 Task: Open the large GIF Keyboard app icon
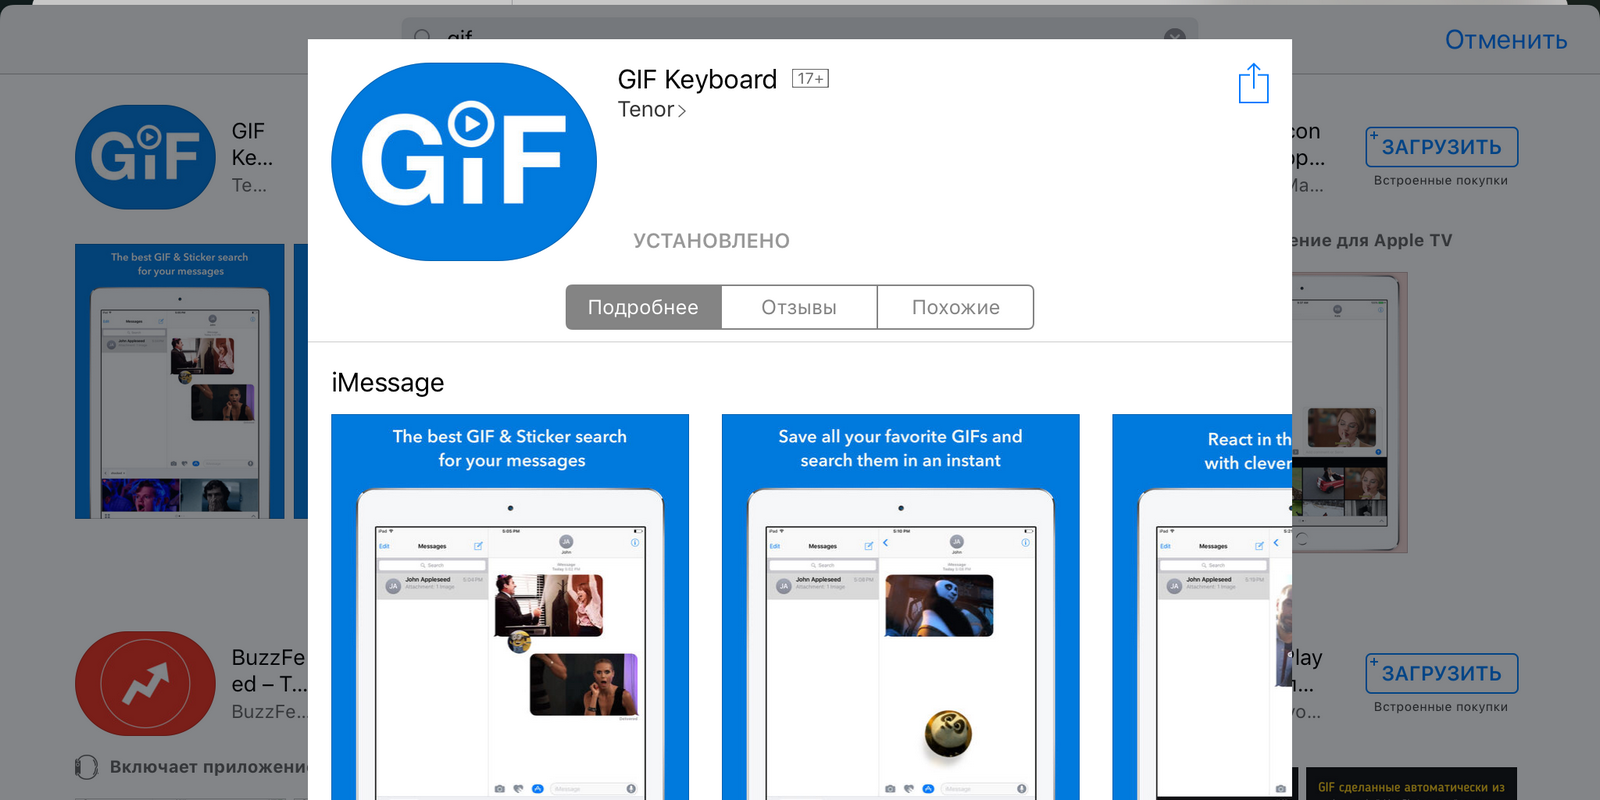click(464, 162)
